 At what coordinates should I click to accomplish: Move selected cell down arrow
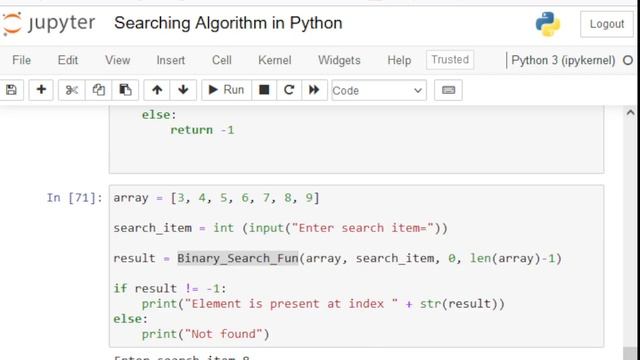pyautogui.click(x=183, y=90)
